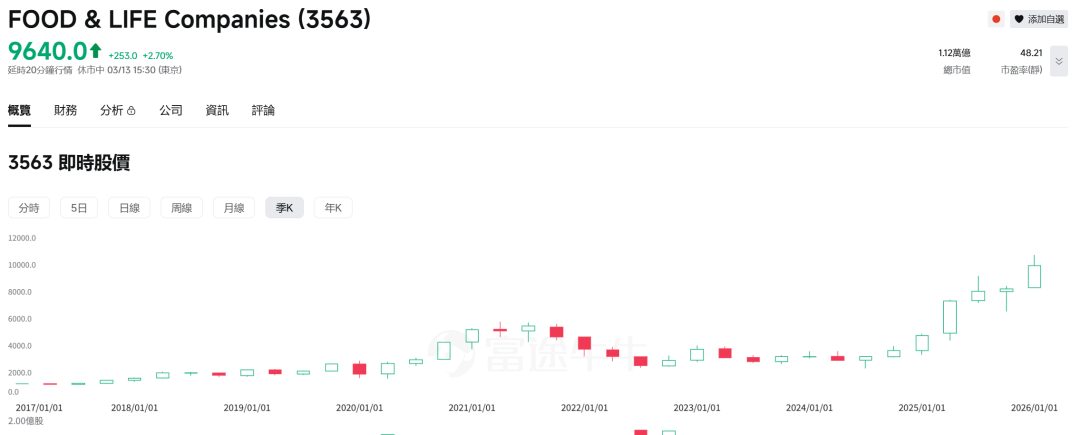Screen dimensions: 1080x435
Task: Switch chart to 5日 view
Action: tap(79, 208)
